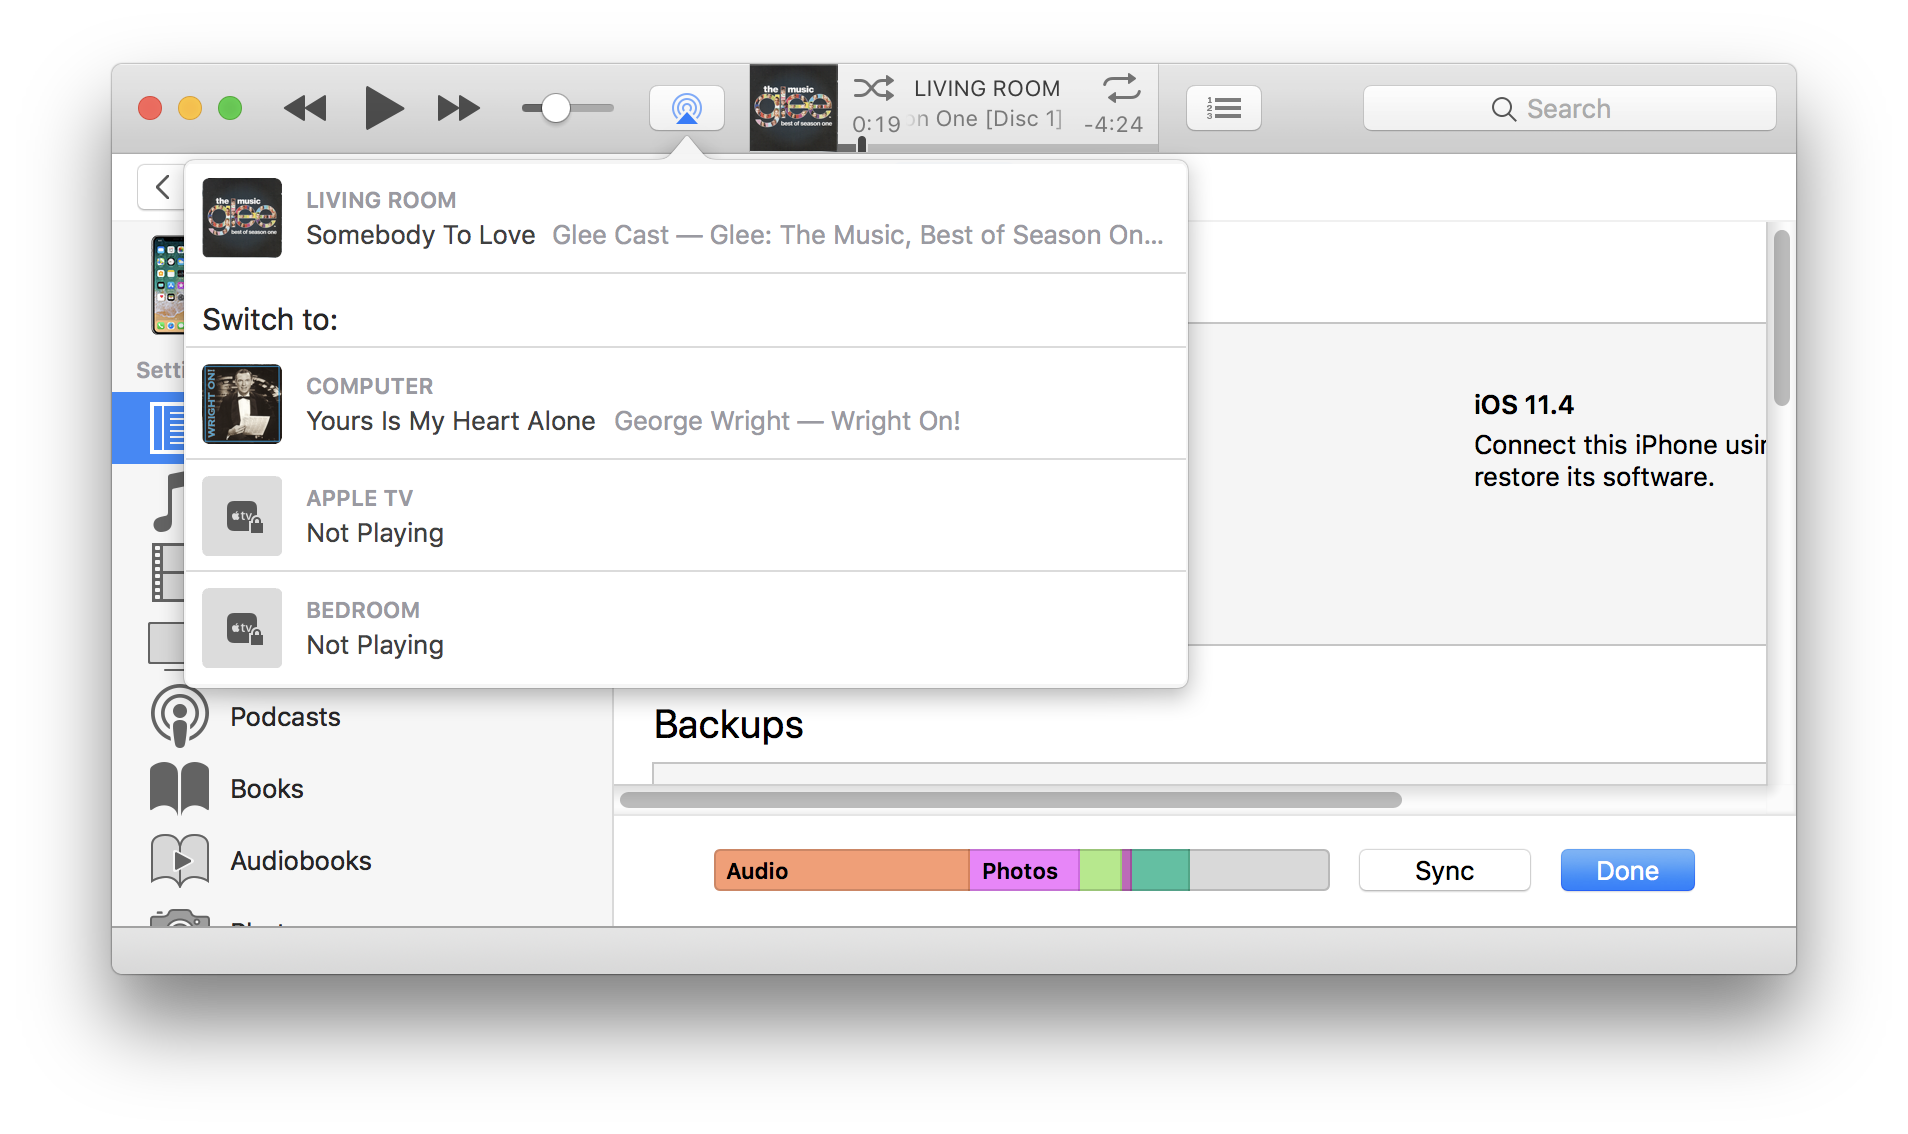Click the remaining time -4:24
Viewport: 1908px width, 1134px height.
point(1113,124)
